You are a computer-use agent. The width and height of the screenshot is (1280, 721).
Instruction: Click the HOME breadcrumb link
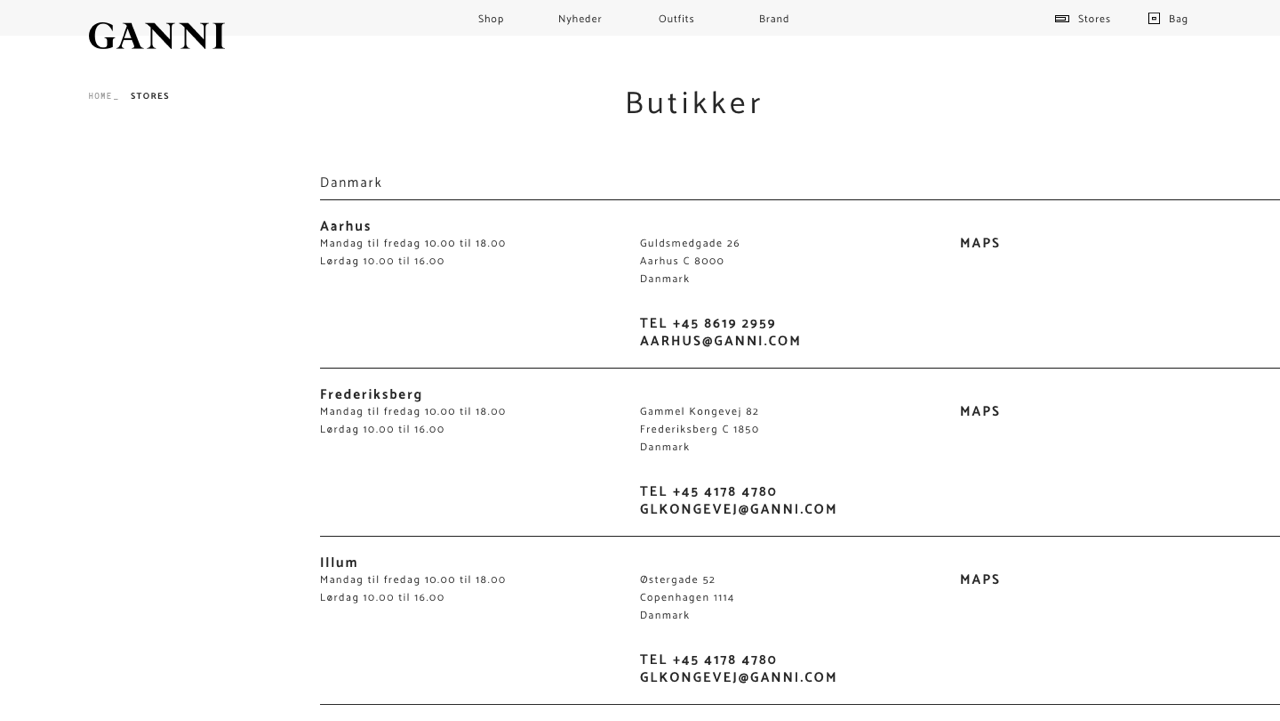(x=100, y=96)
